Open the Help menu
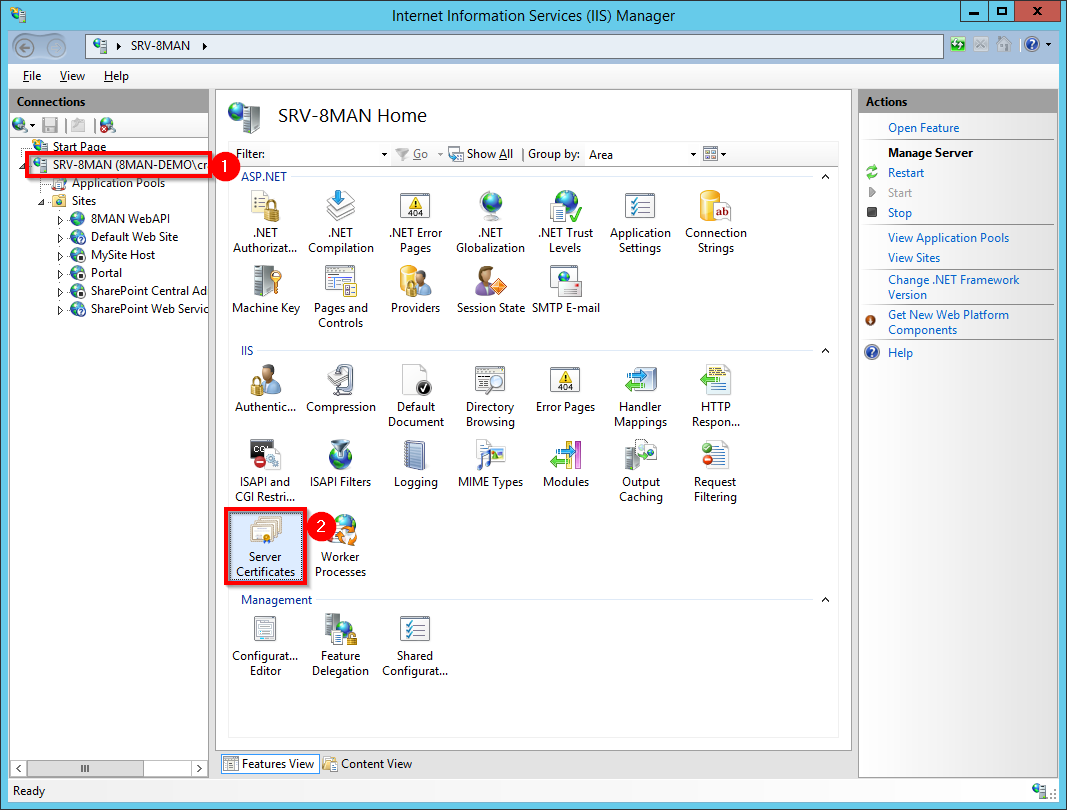This screenshot has height=810, width=1067. (x=116, y=76)
